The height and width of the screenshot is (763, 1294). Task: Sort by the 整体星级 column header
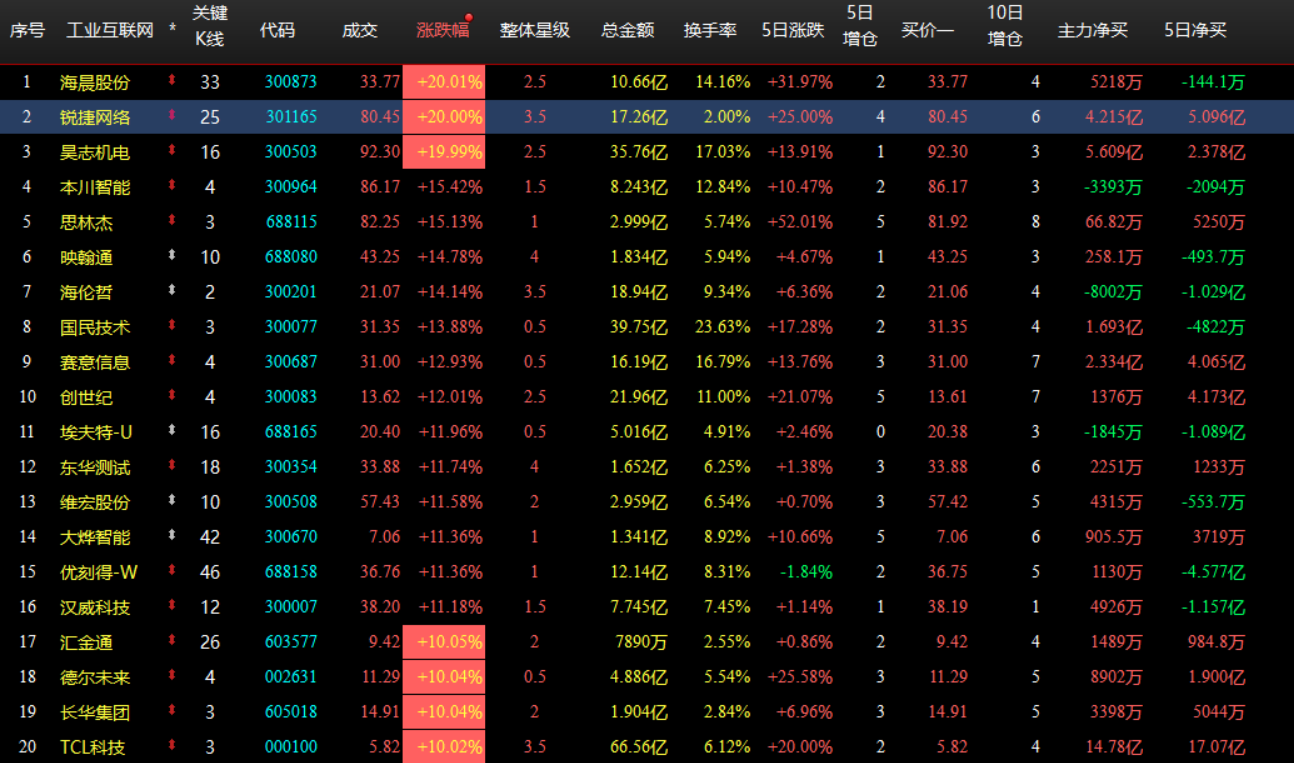(x=535, y=30)
